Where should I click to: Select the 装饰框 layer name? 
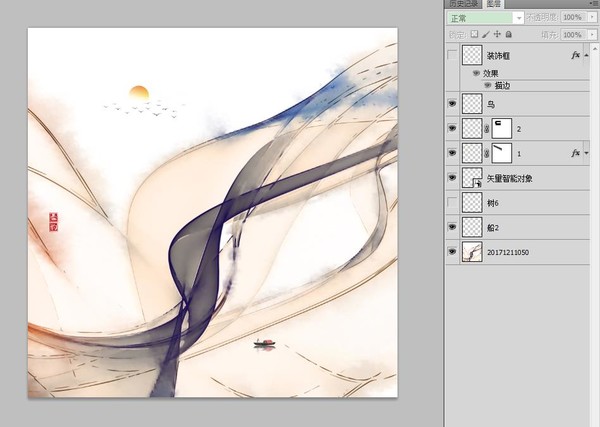[x=499, y=56]
